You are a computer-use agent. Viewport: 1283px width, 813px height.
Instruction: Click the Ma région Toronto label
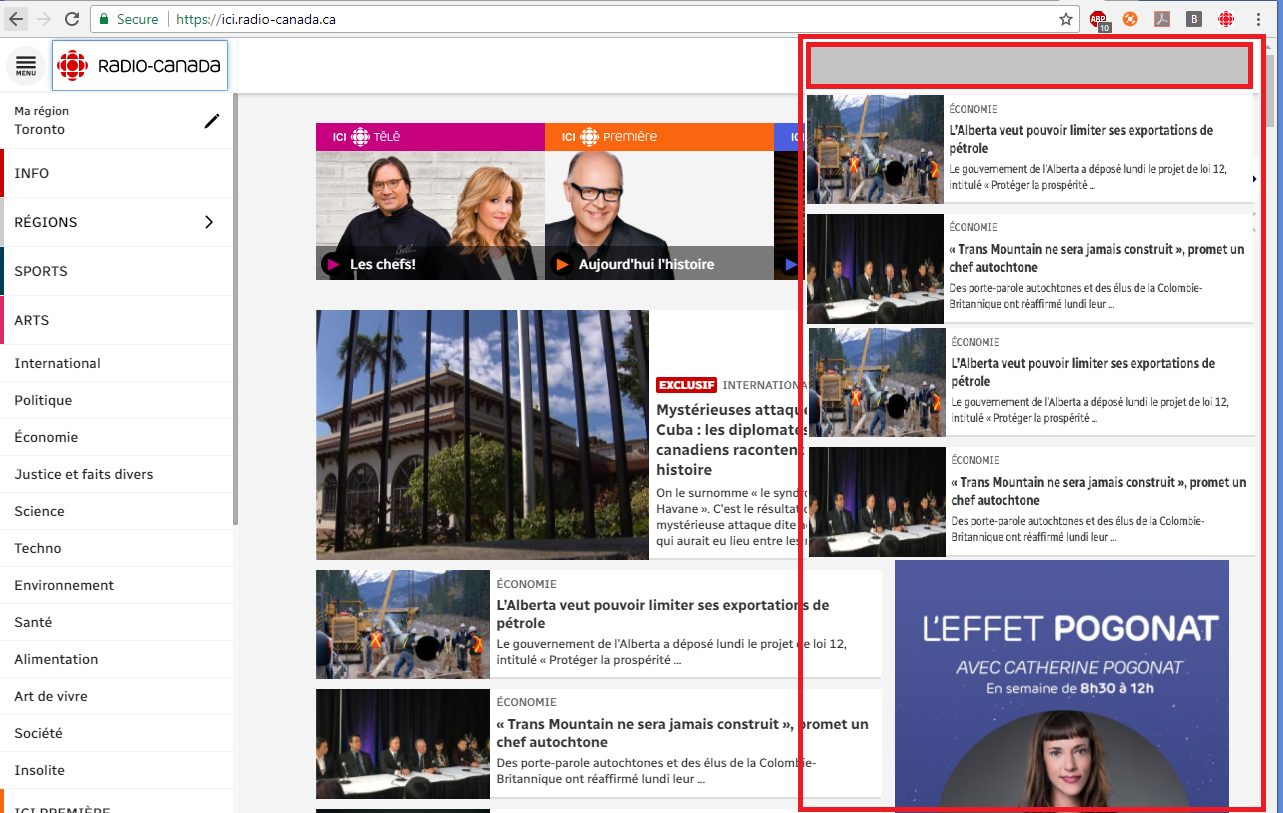click(41, 121)
